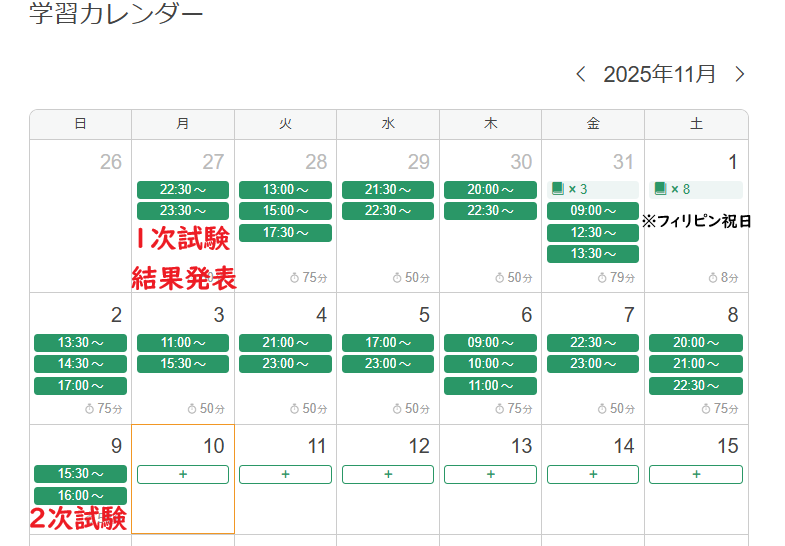785x546 pixels.
Task: Select the 16:00 lesson on November 9
Action: pos(80,495)
